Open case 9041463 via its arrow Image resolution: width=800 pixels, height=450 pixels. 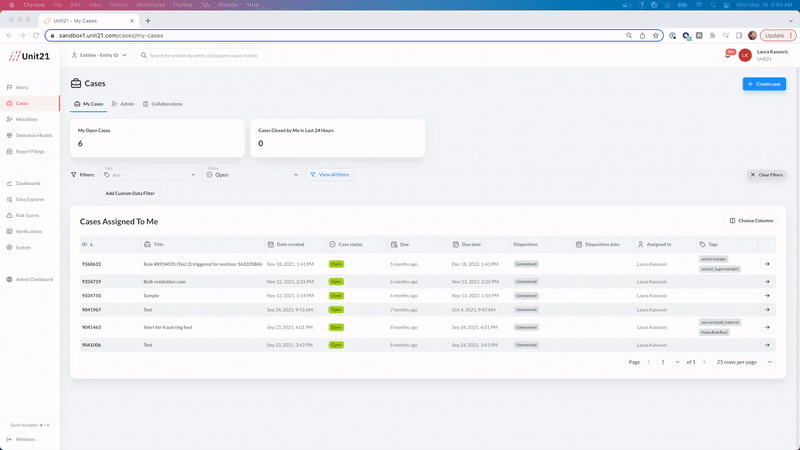(767, 328)
